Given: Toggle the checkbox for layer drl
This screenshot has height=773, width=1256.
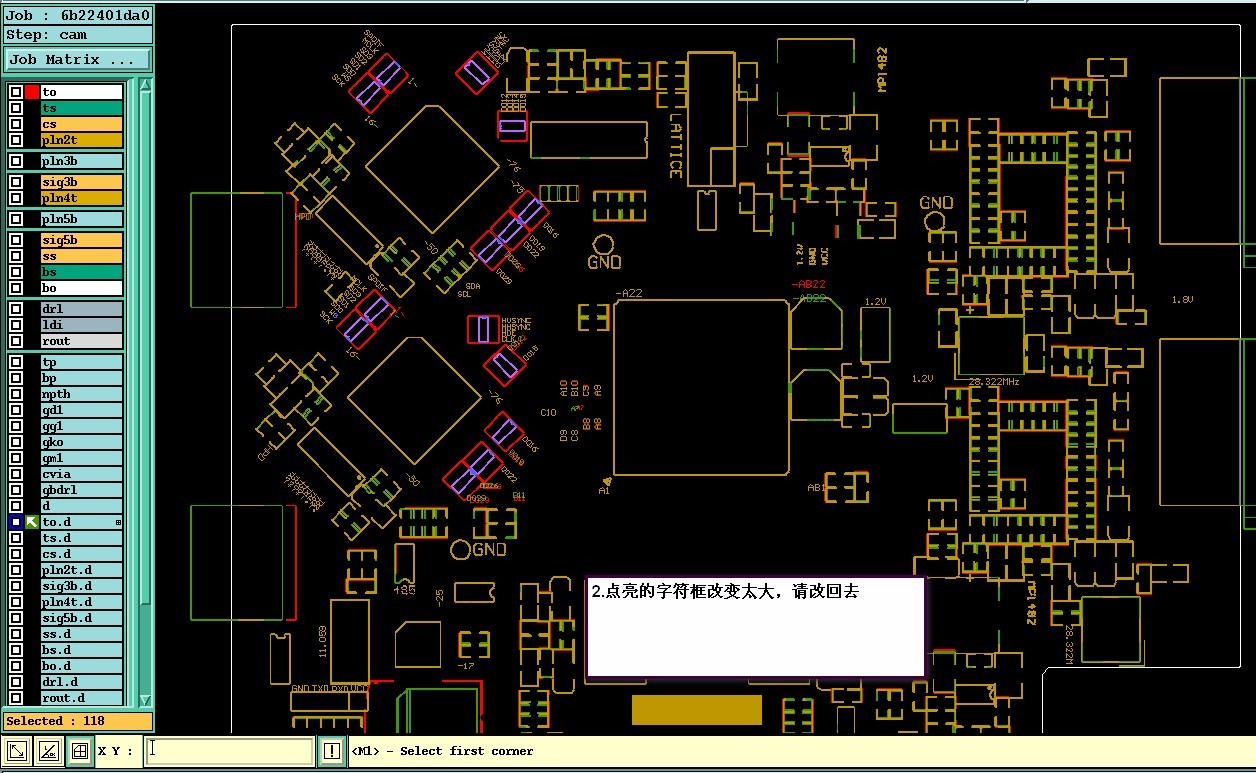Looking at the screenshot, I should pyautogui.click(x=16, y=310).
